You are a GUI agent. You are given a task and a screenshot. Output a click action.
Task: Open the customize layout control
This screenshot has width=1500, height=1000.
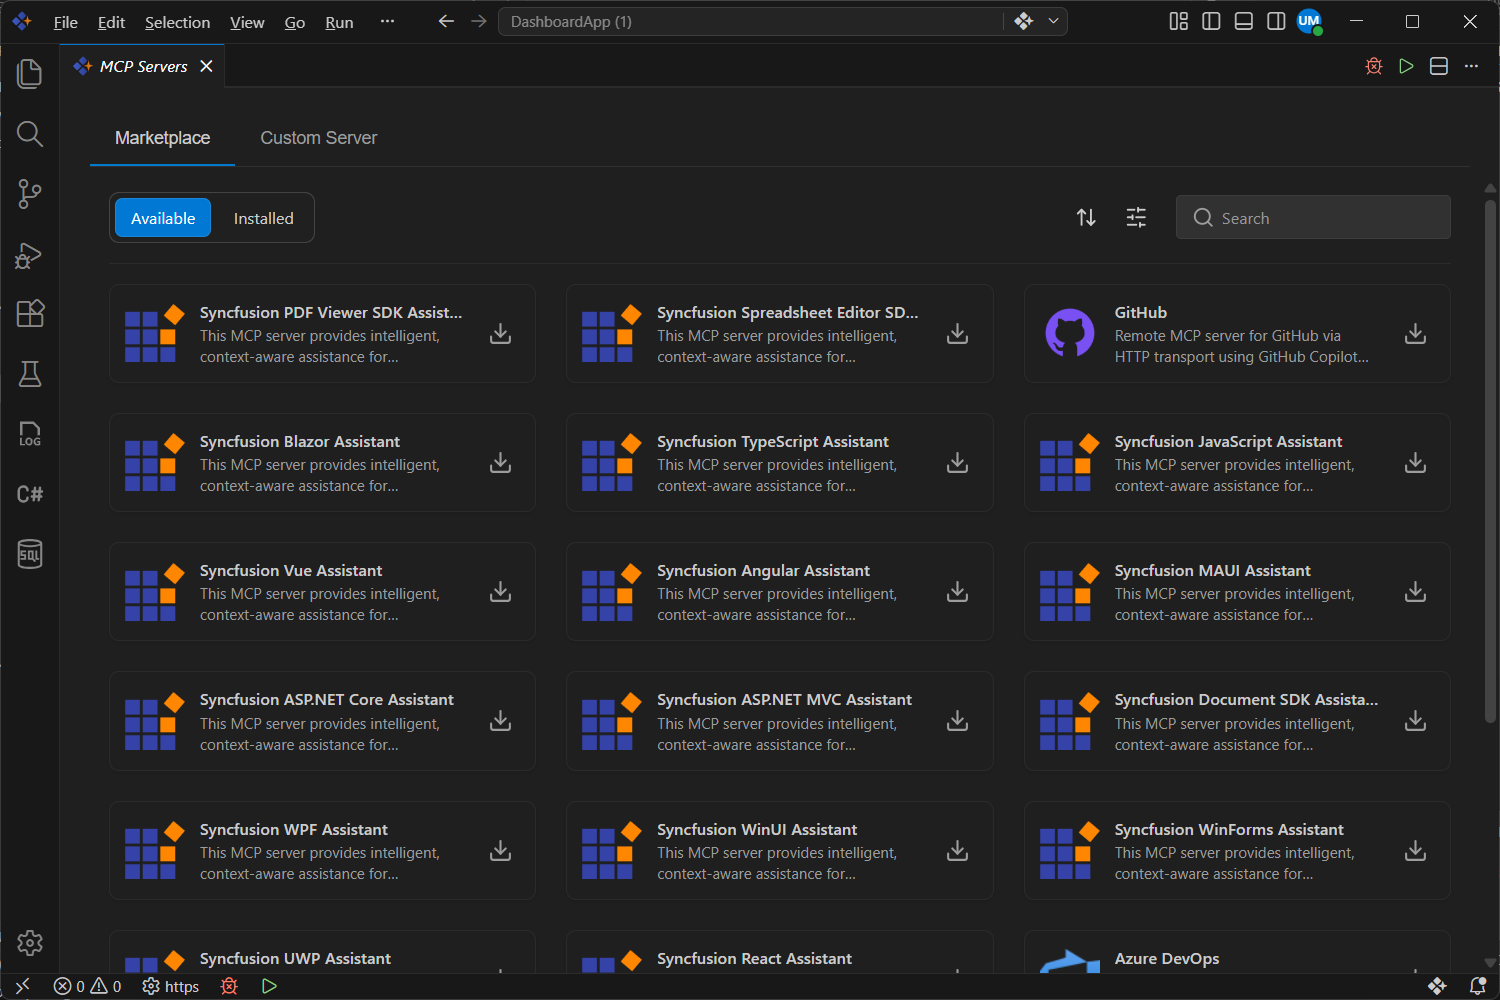[1179, 21]
